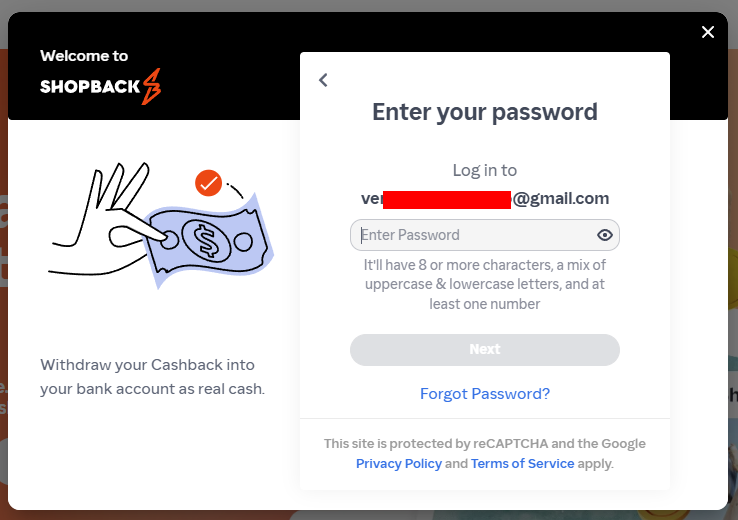Open the Terms of Service link
The image size is (738, 520).
pos(523,464)
